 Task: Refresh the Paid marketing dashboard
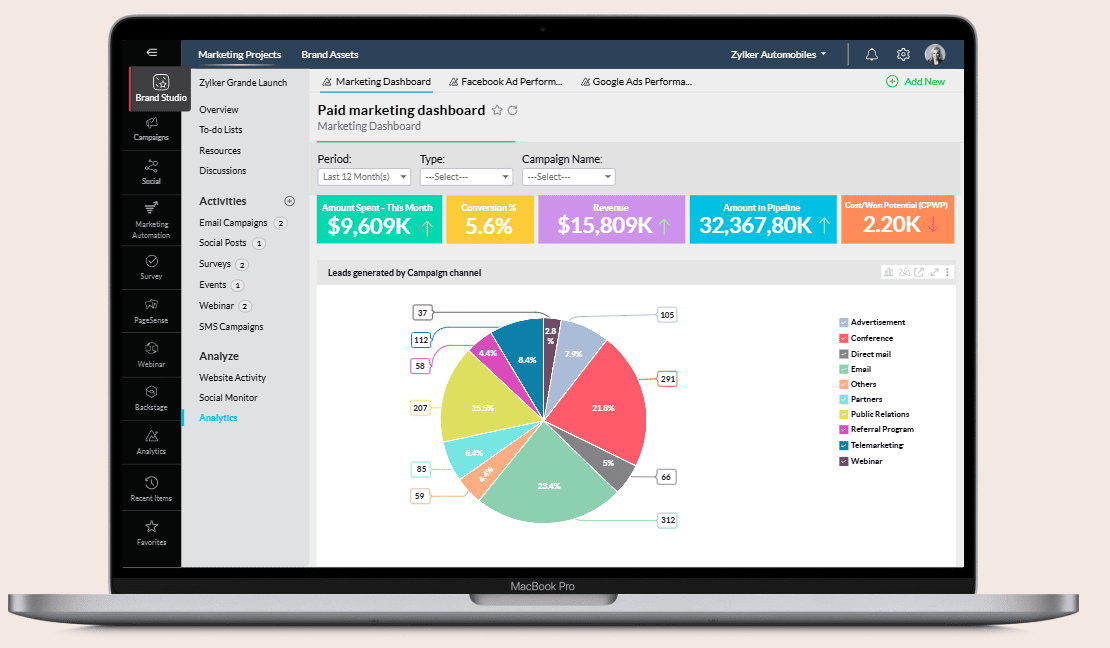[x=513, y=110]
